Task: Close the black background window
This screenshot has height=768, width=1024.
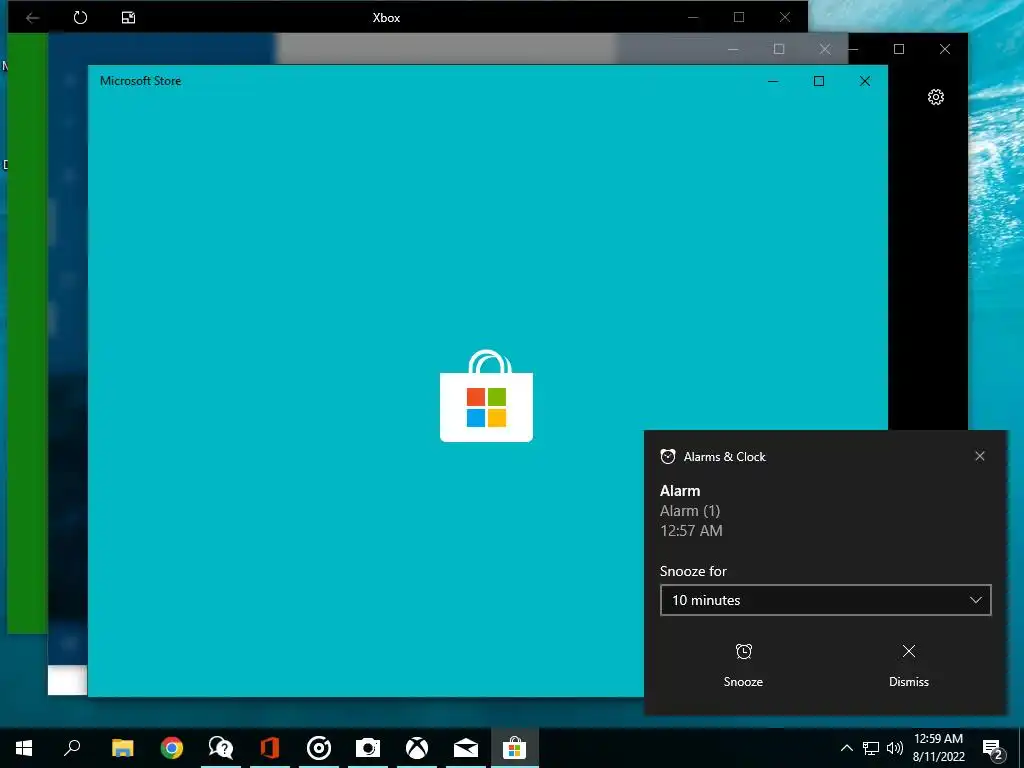Action: click(945, 49)
